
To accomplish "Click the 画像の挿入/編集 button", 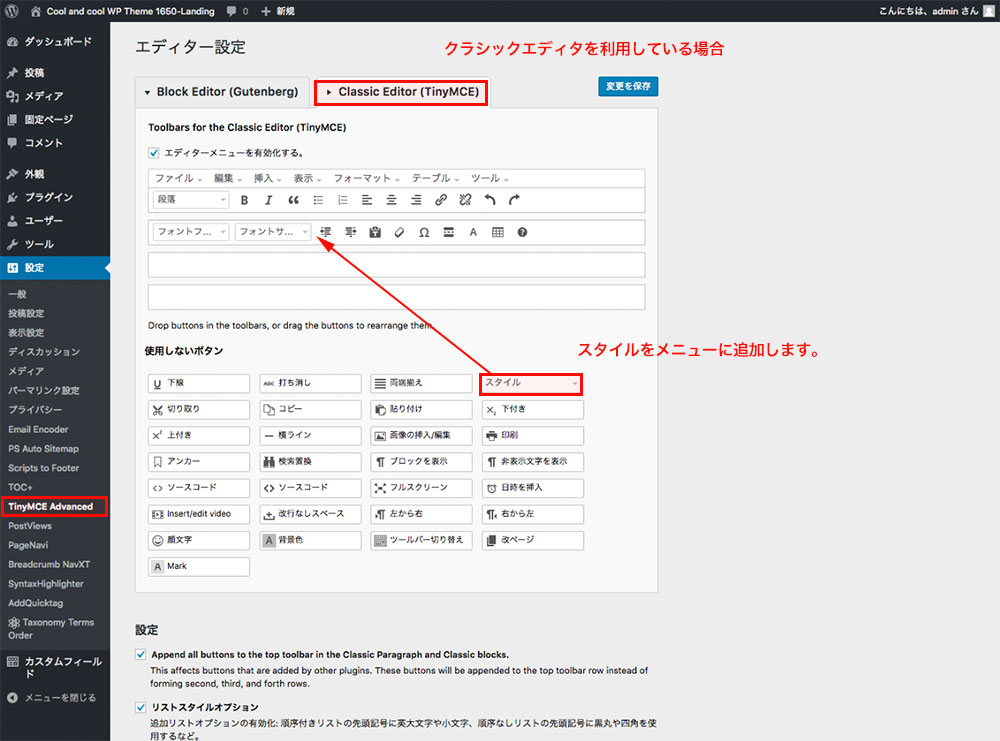I will (421, 436).
